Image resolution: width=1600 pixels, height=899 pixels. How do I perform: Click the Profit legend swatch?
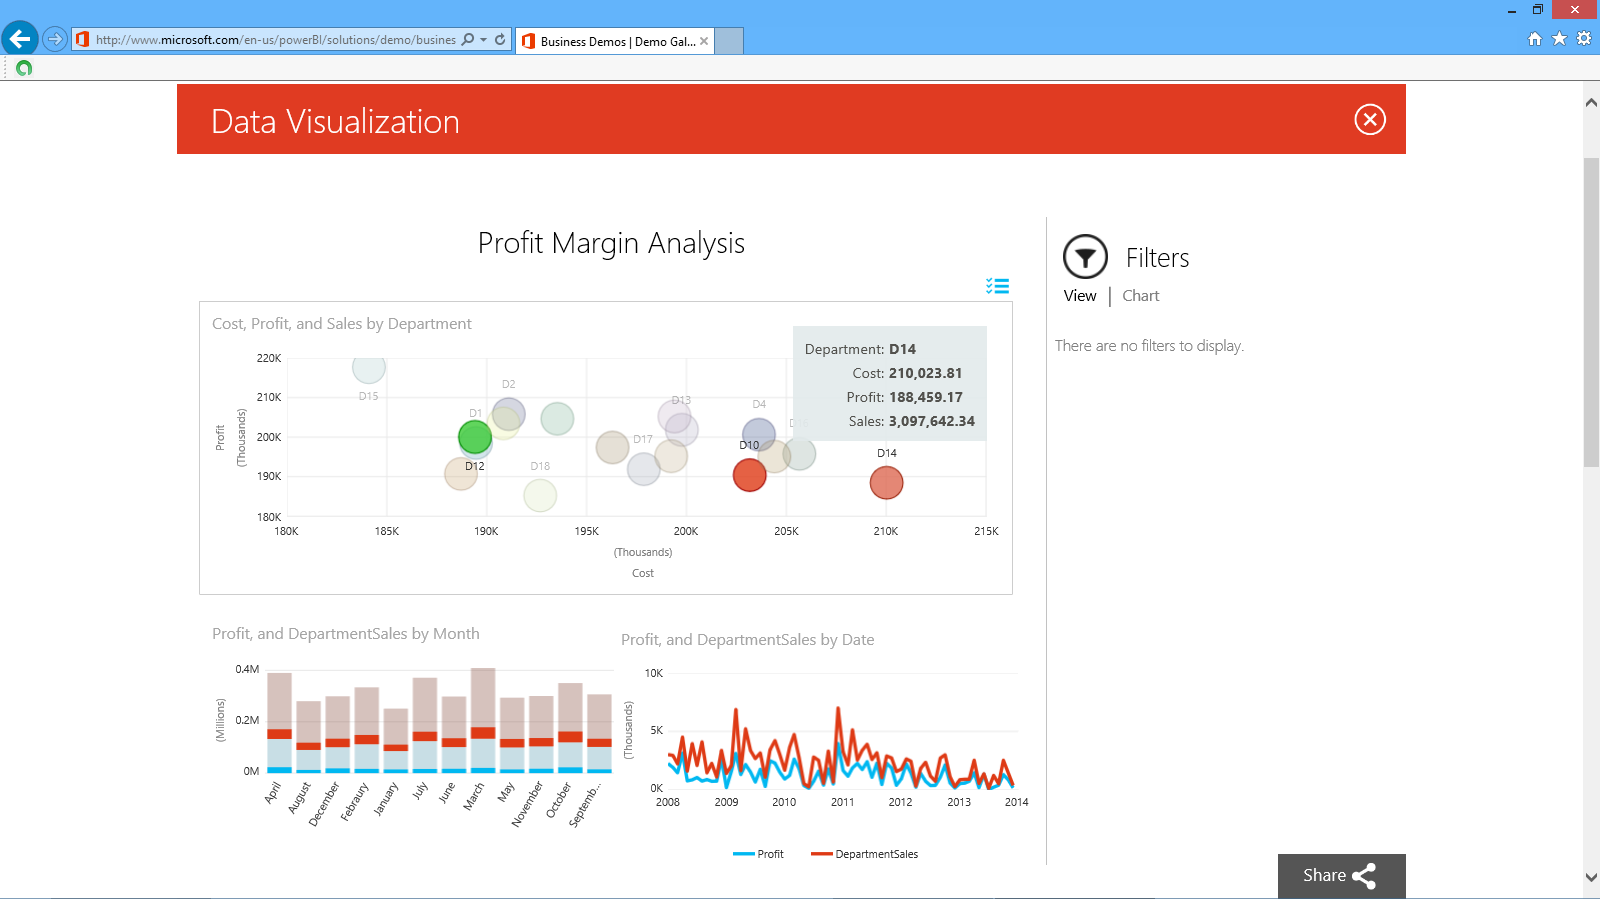pos(743,854)
